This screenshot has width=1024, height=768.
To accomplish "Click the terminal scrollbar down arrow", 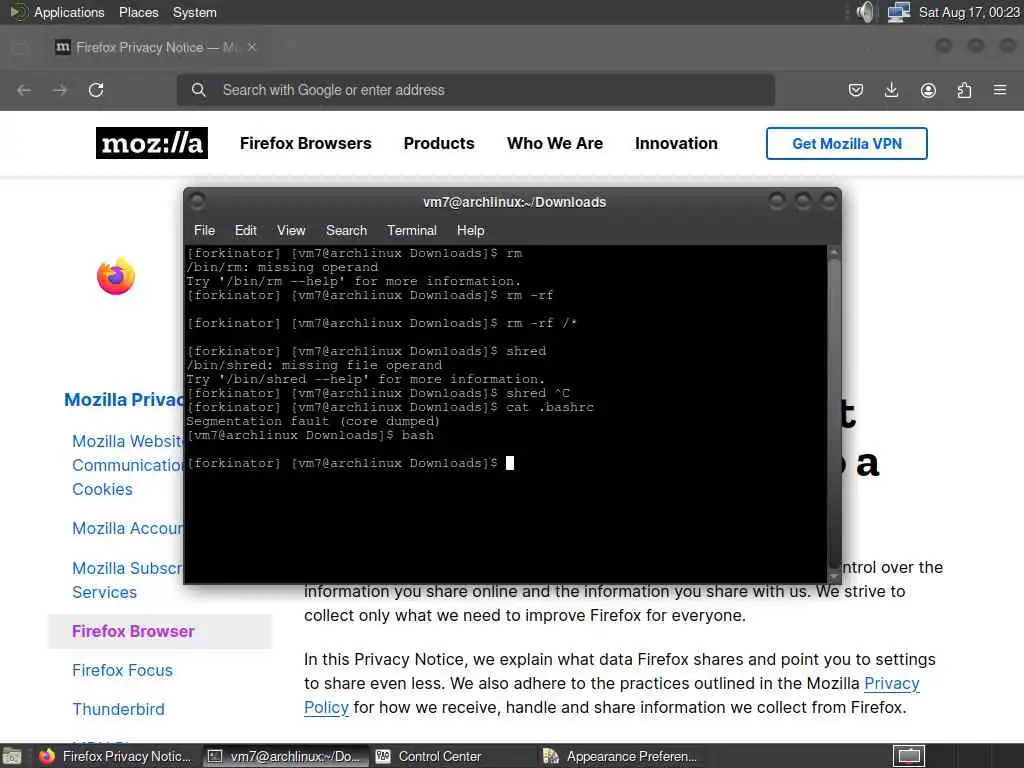I will [834, 576].
